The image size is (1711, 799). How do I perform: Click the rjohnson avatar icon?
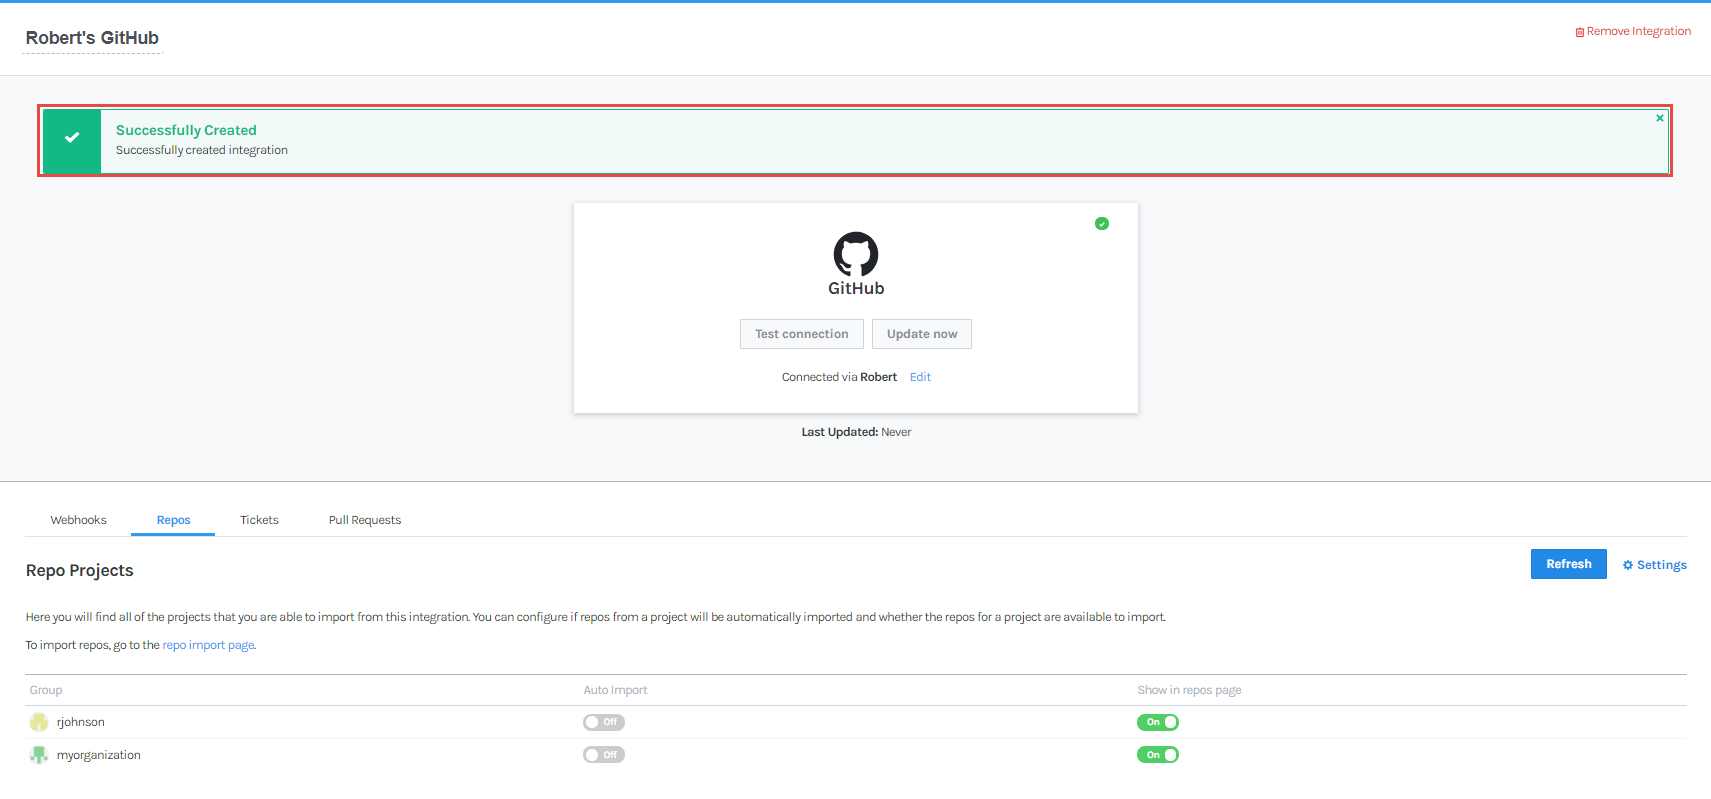(39, 722)
